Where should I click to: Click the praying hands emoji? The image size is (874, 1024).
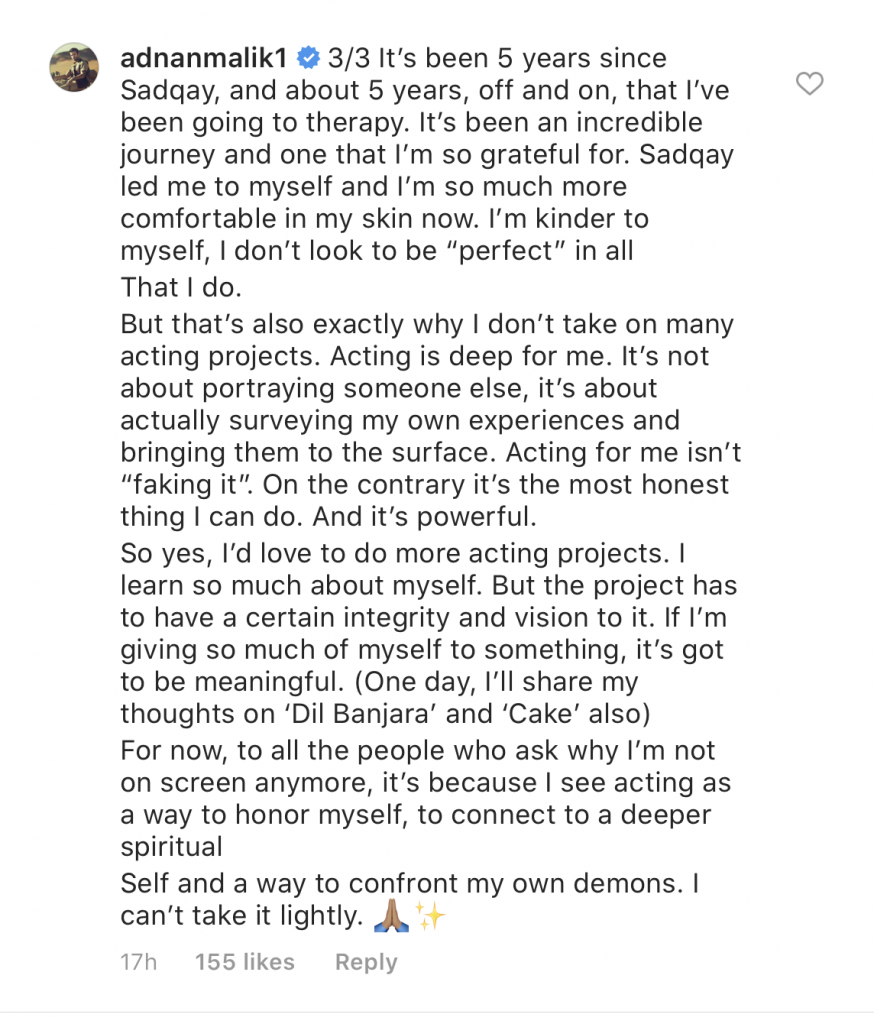pos(390,916)
